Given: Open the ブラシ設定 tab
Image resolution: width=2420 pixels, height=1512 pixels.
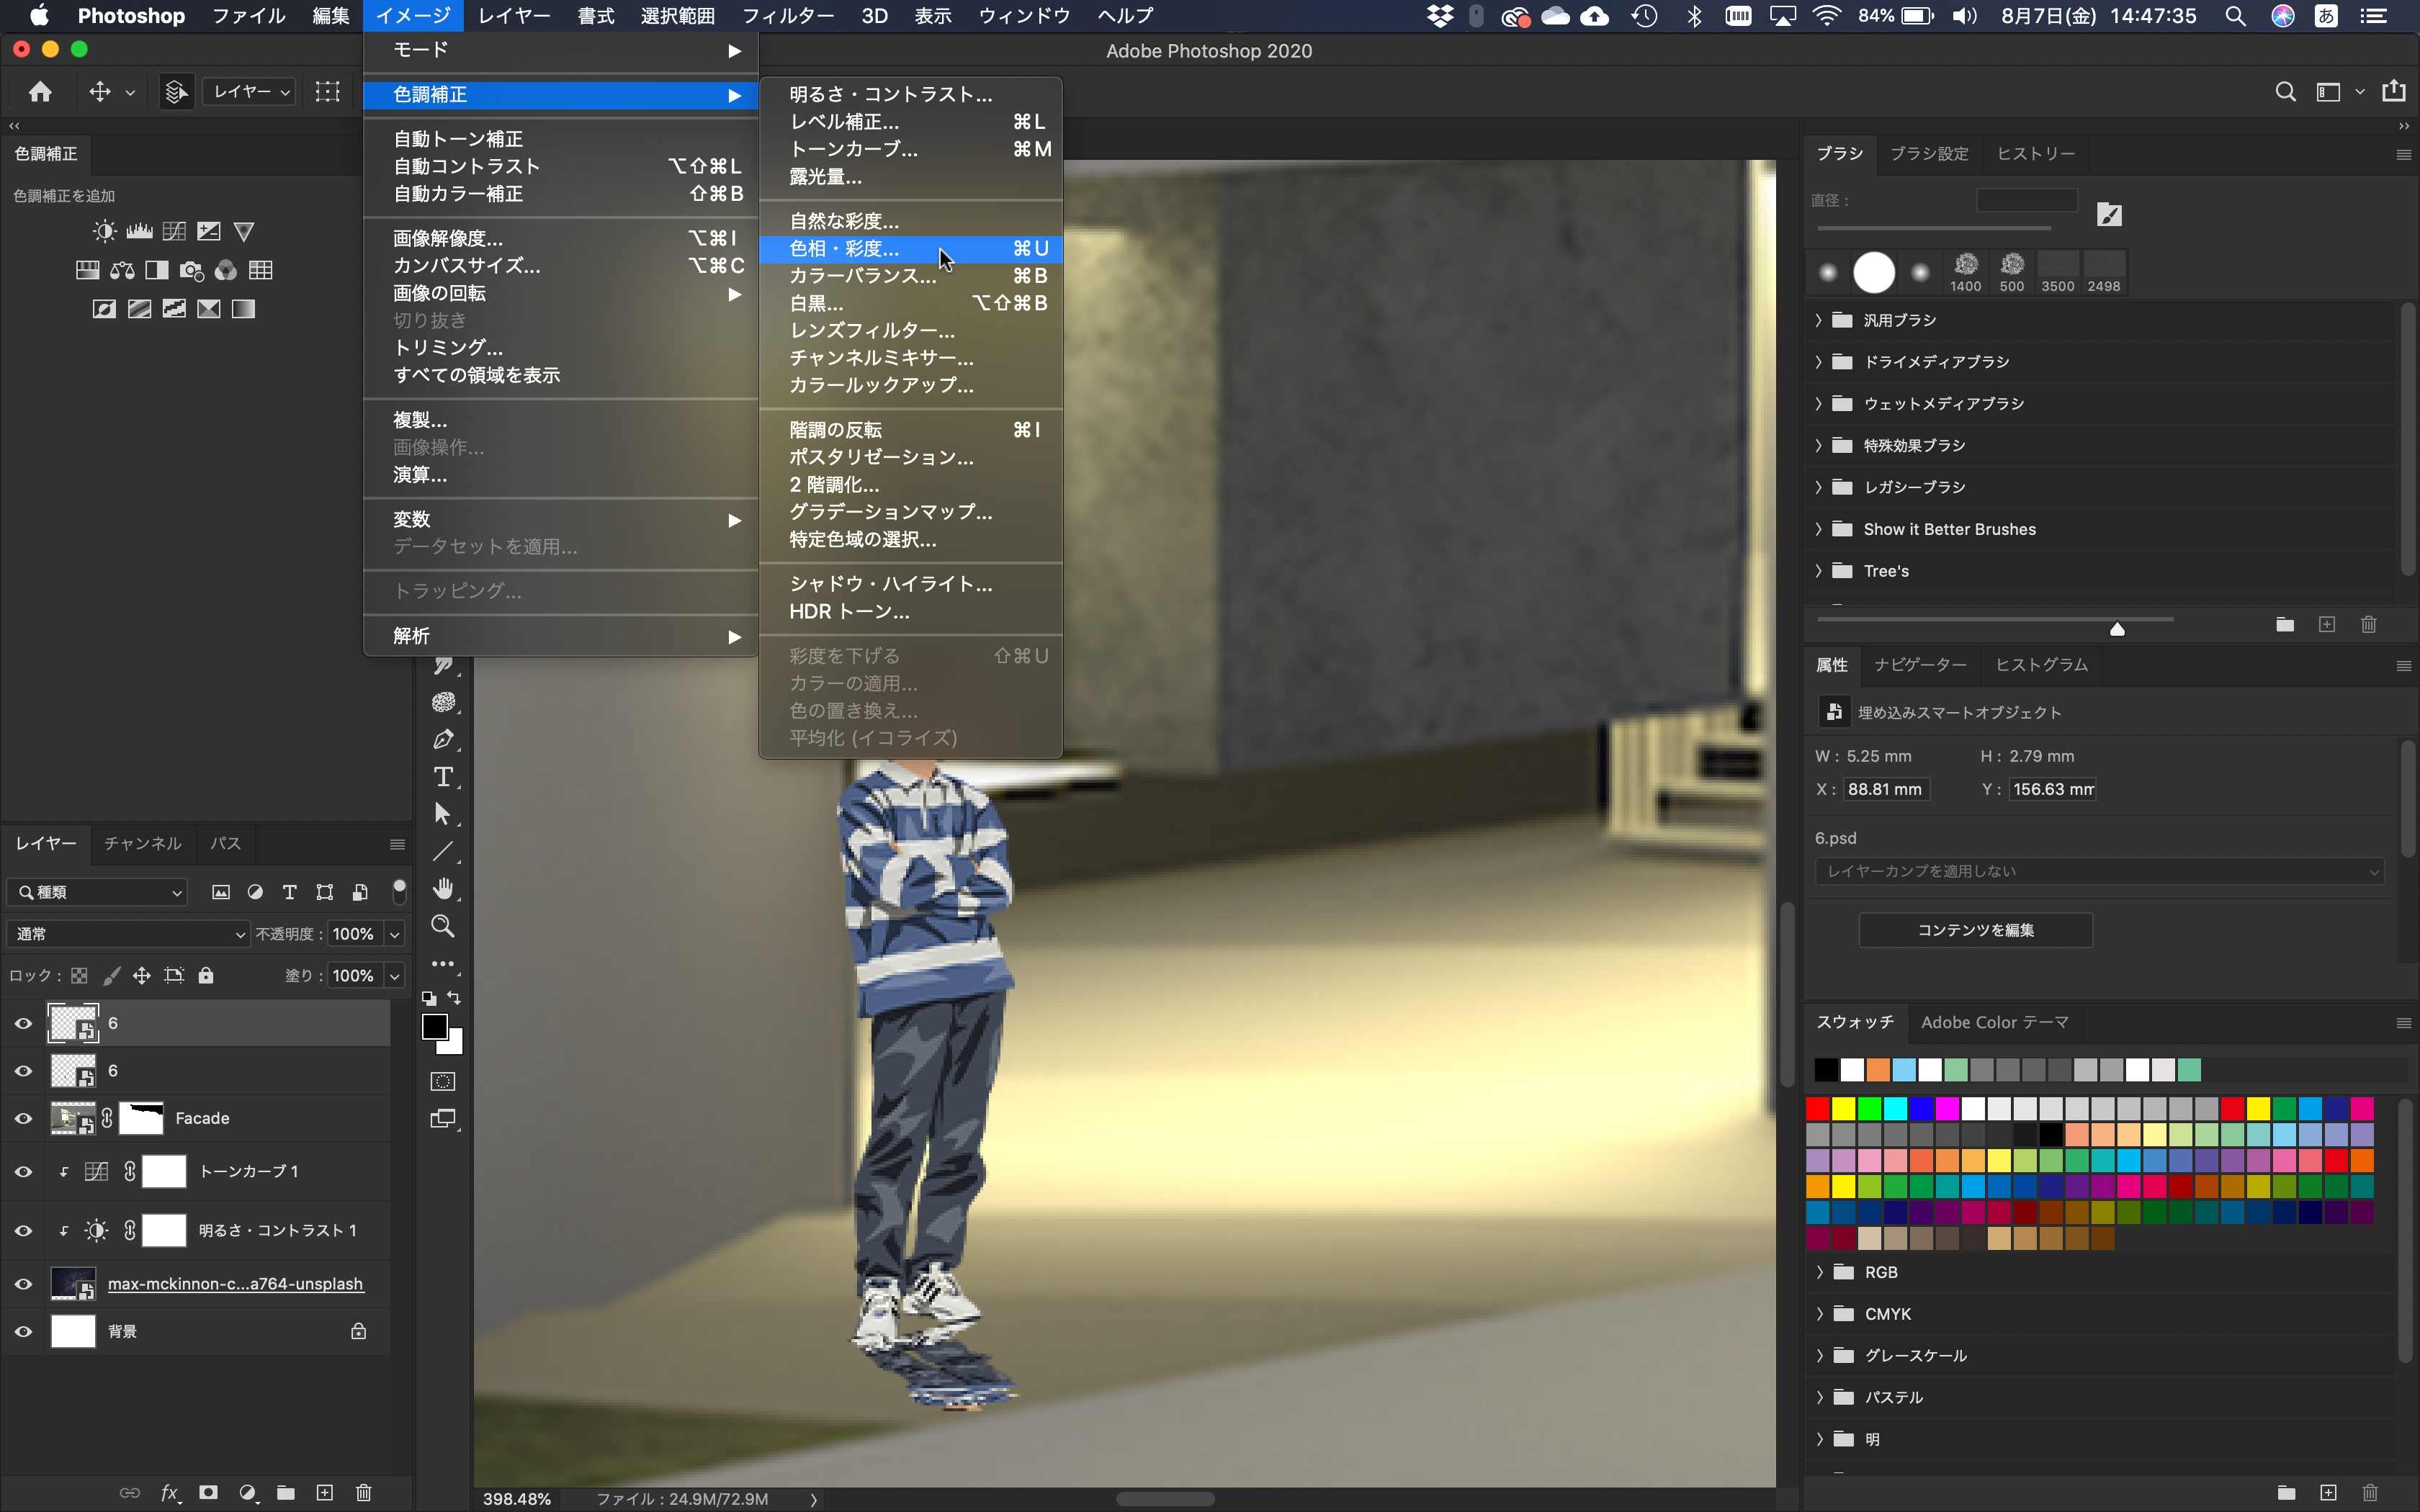Looking at the screenshot, I should pyautogui.click(x=1929, y=154).
